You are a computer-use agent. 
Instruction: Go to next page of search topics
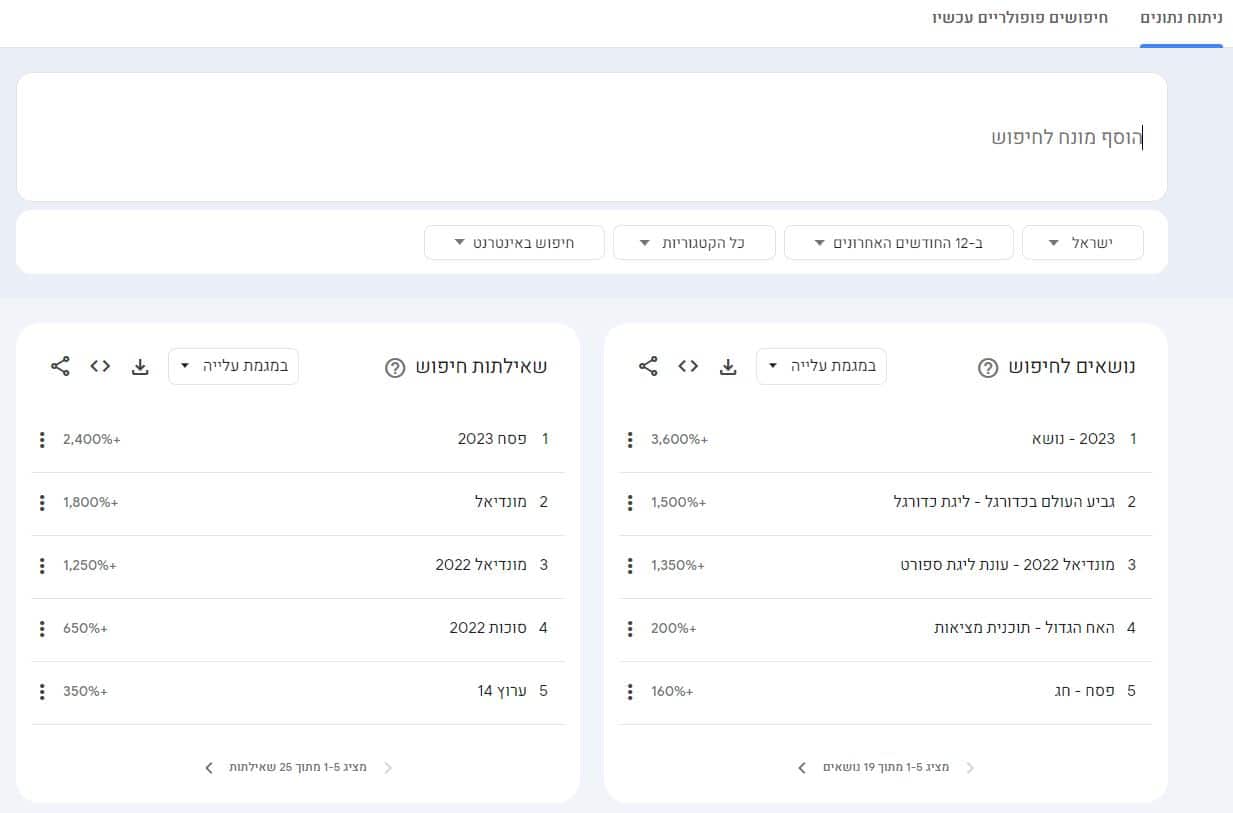pyautogui.click(x=802, y=767)
